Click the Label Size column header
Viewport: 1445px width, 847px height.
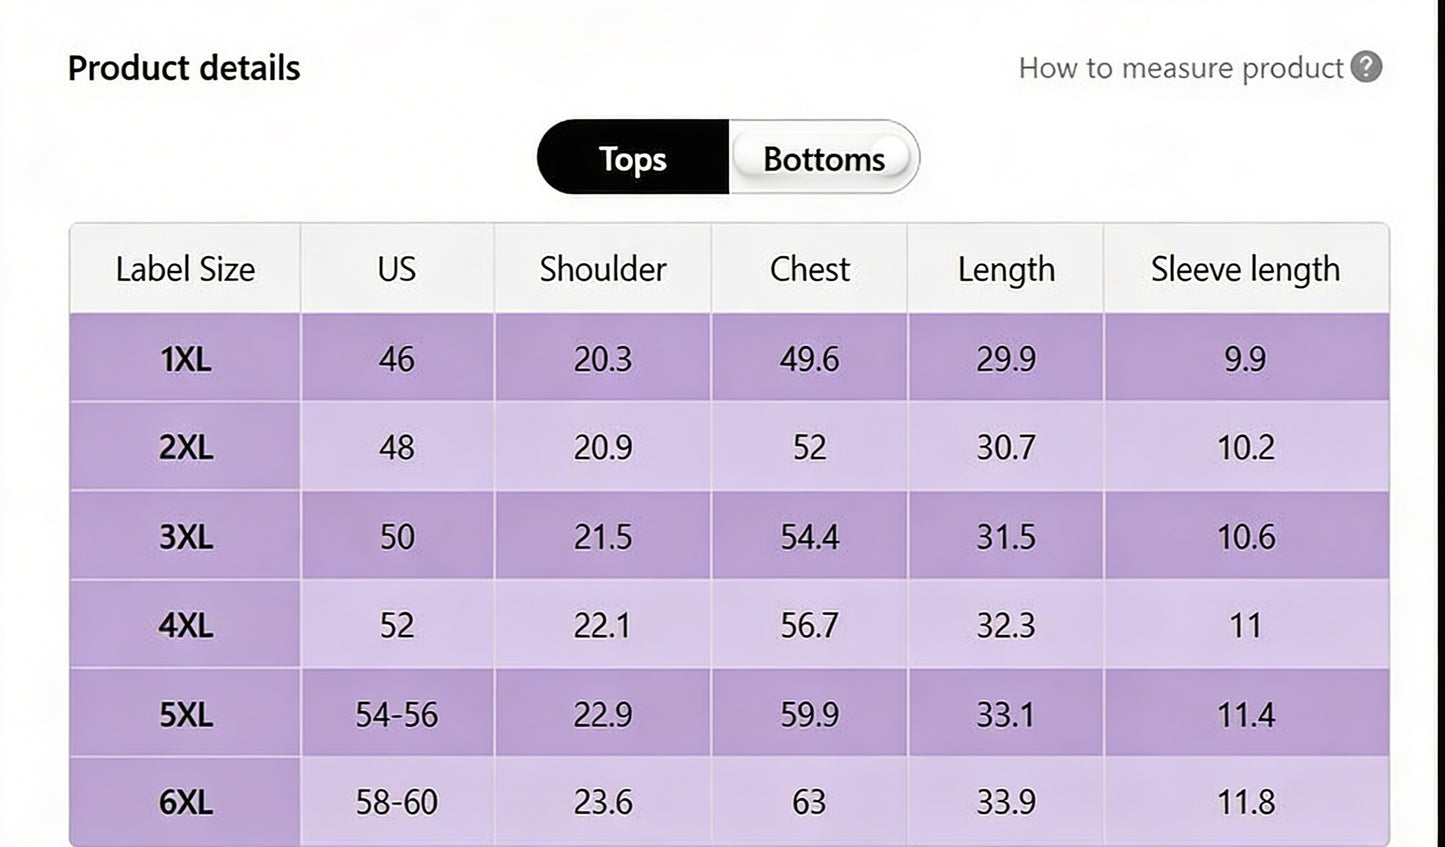(185, 269)
